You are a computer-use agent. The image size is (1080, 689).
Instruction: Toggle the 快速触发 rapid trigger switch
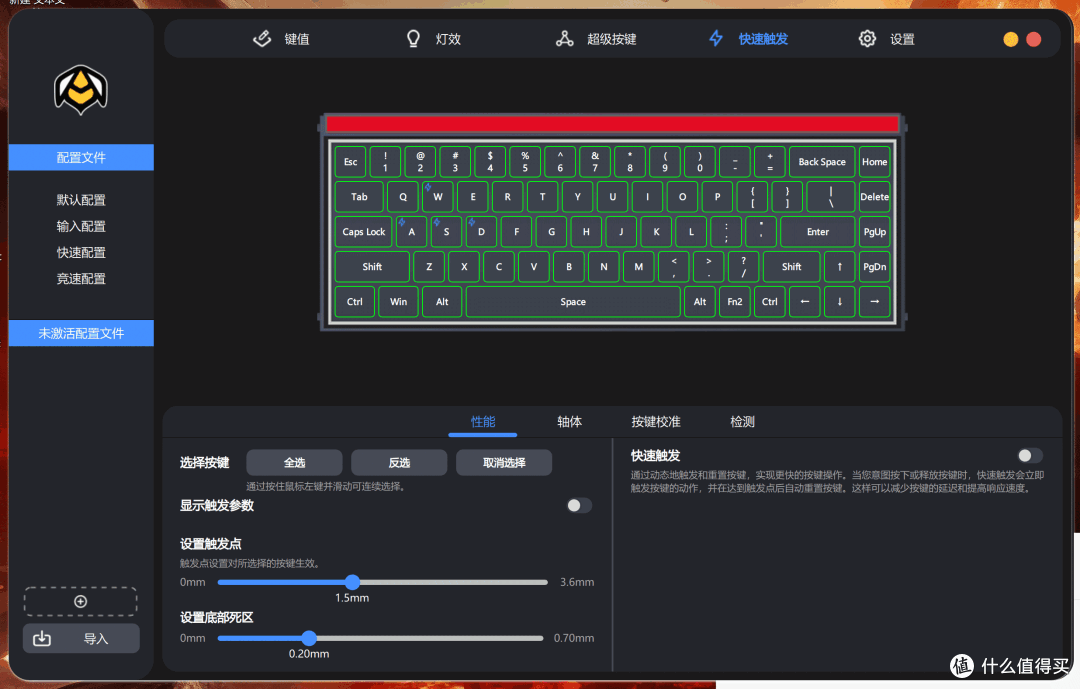click(x=1030, y=455)
